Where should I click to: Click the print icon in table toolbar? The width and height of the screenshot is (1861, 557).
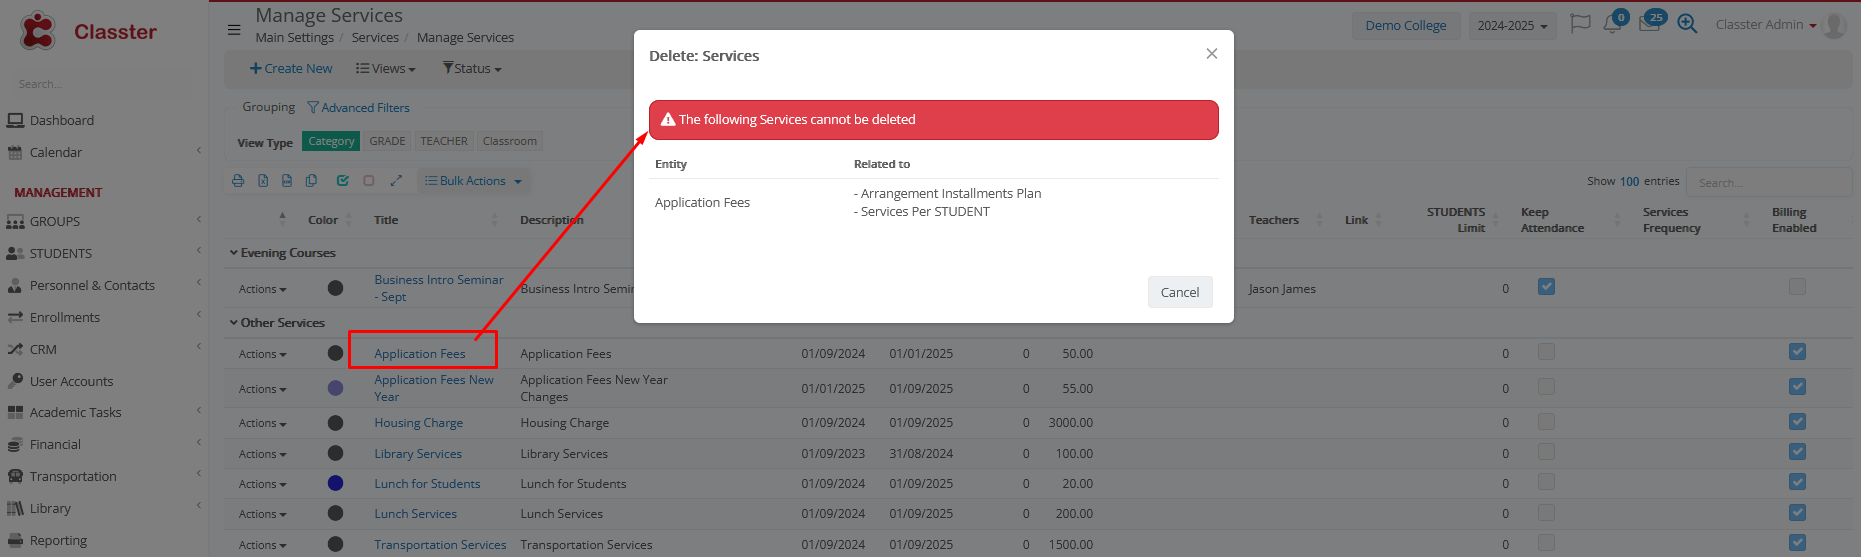(238, 181)
